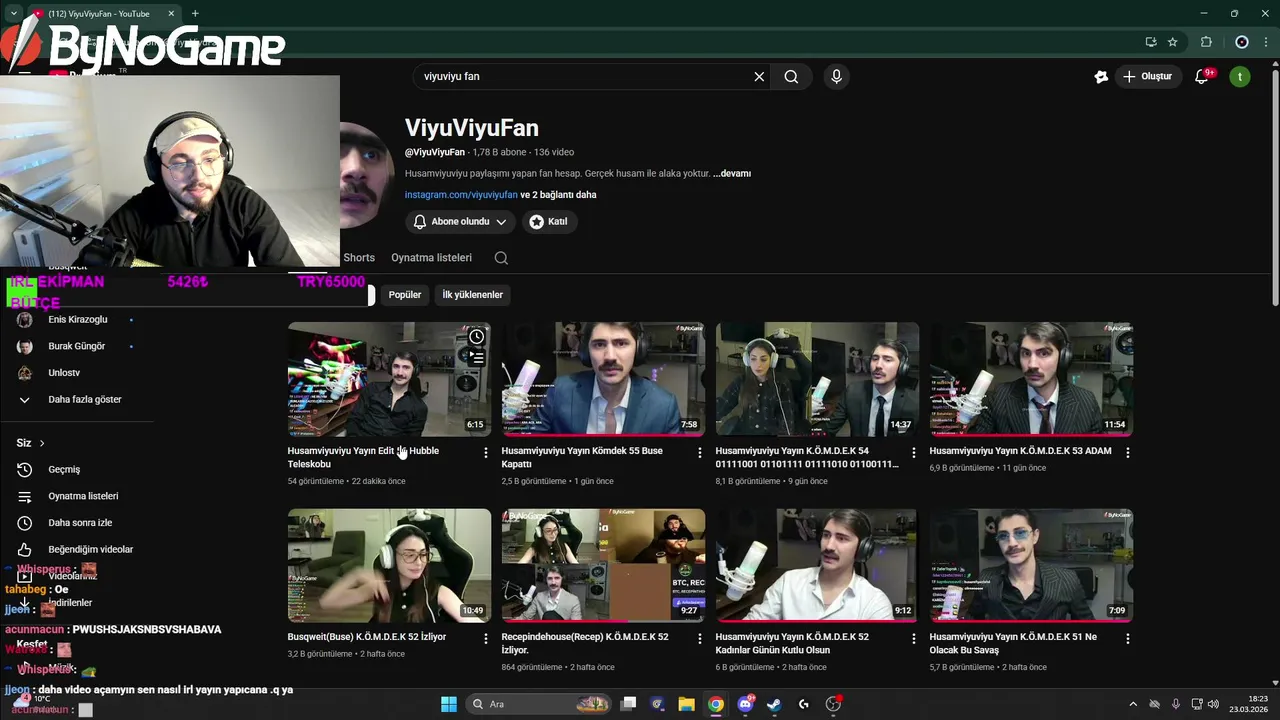Clear the search box with the X icon

point(759,77)
